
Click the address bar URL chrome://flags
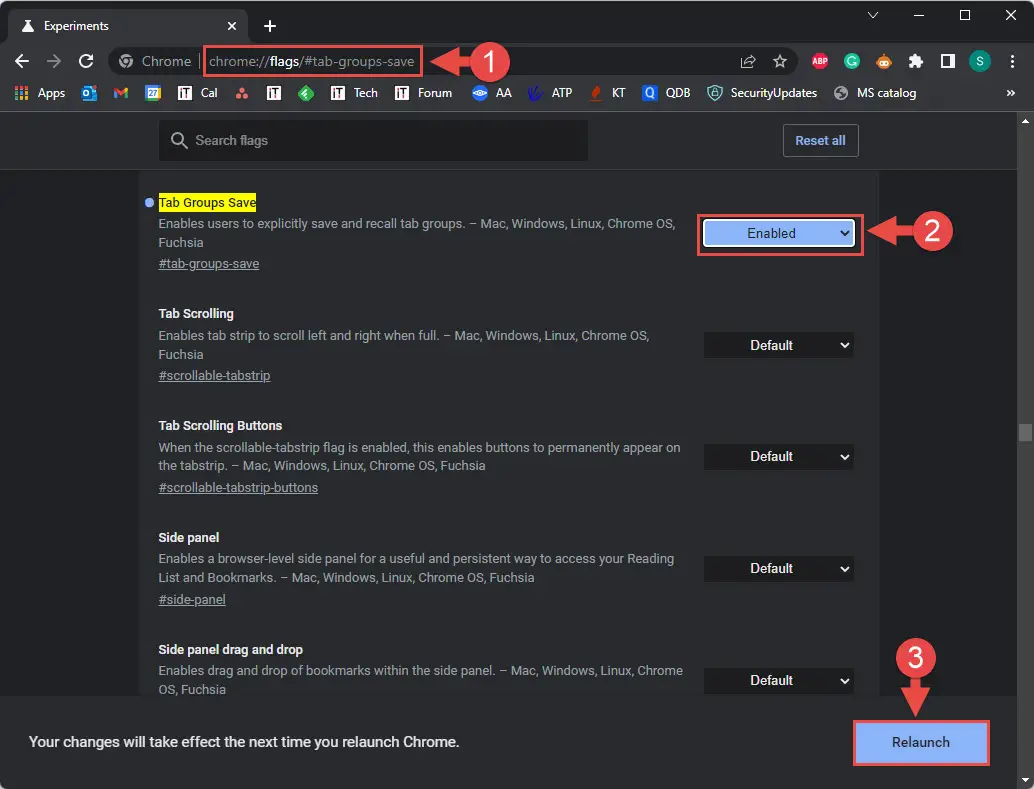click(x=312, y=61)
